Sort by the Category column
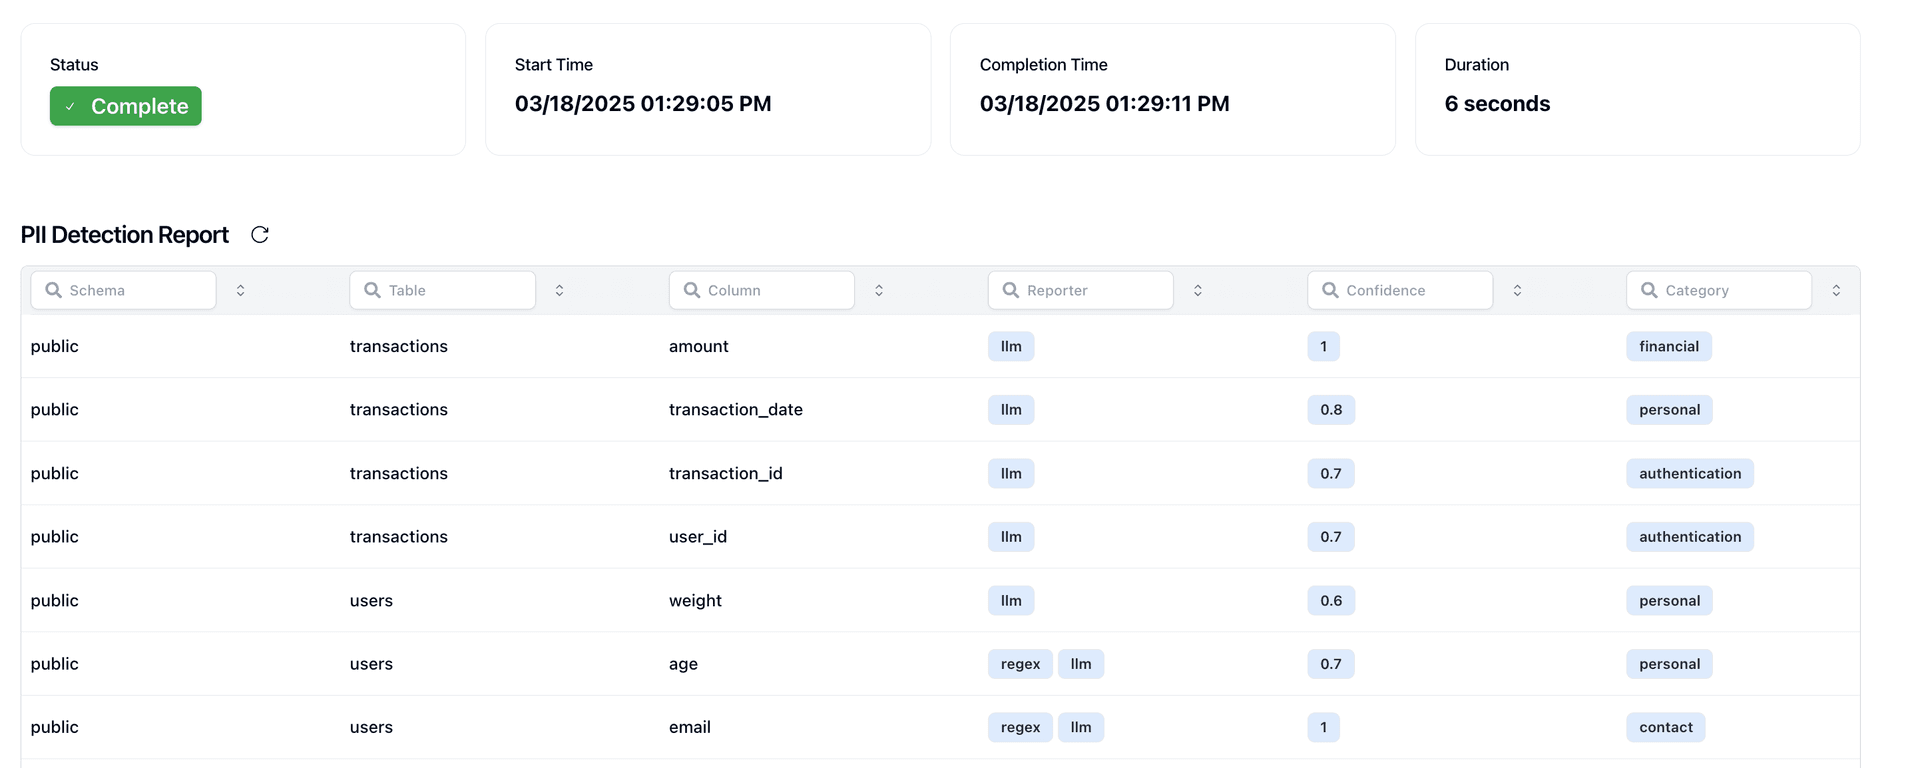Screen dimensions: 1920x768 (x=1836, y=290)
